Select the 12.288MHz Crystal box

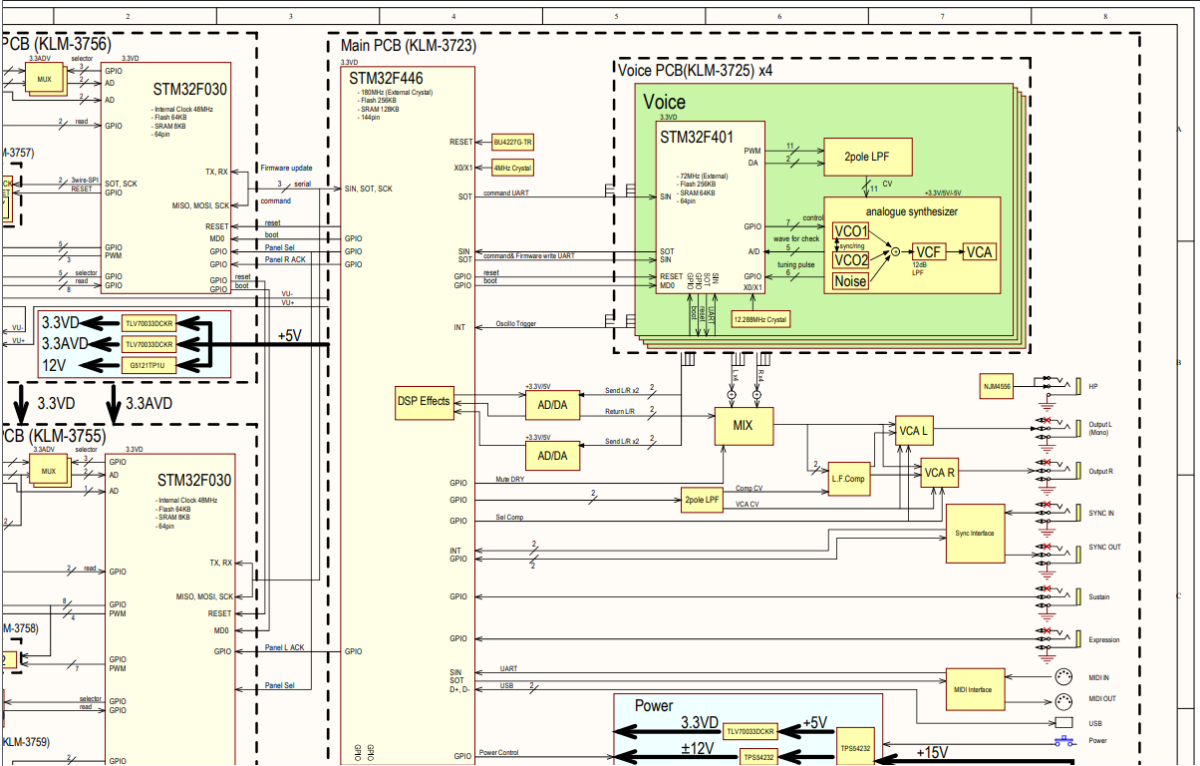761,318
